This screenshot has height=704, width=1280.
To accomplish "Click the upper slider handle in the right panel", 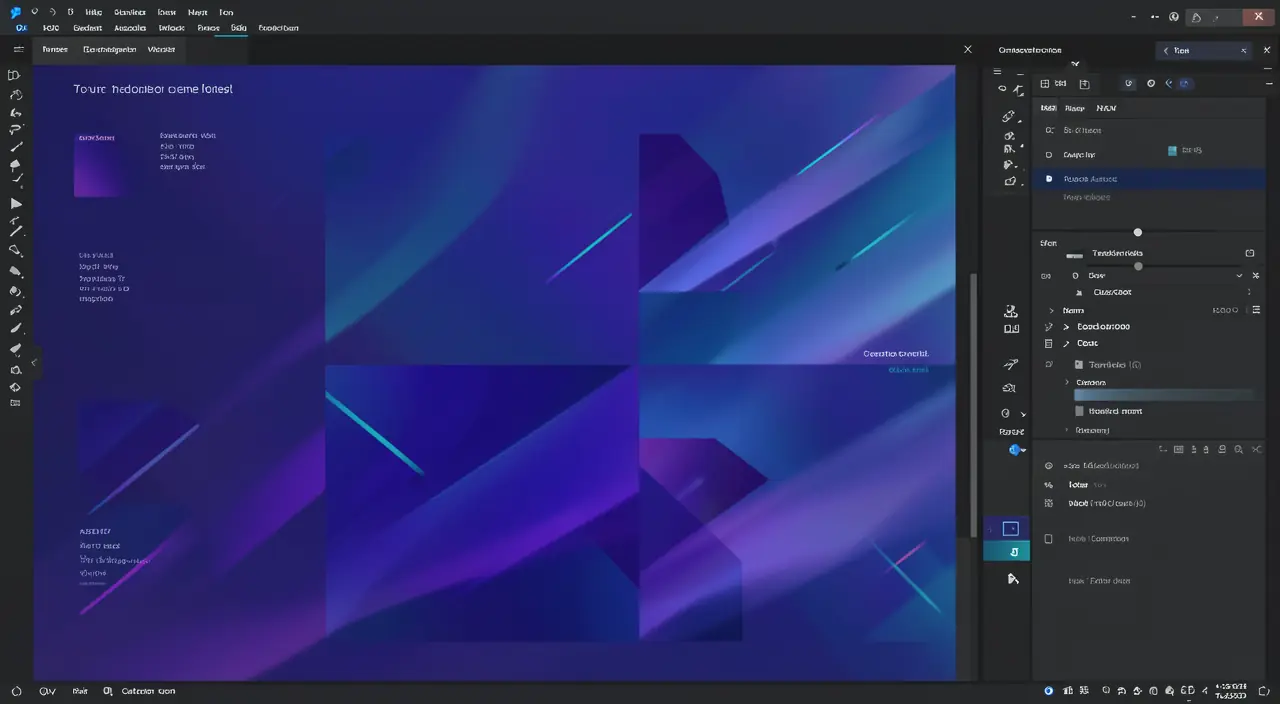I will point(1137,232).
